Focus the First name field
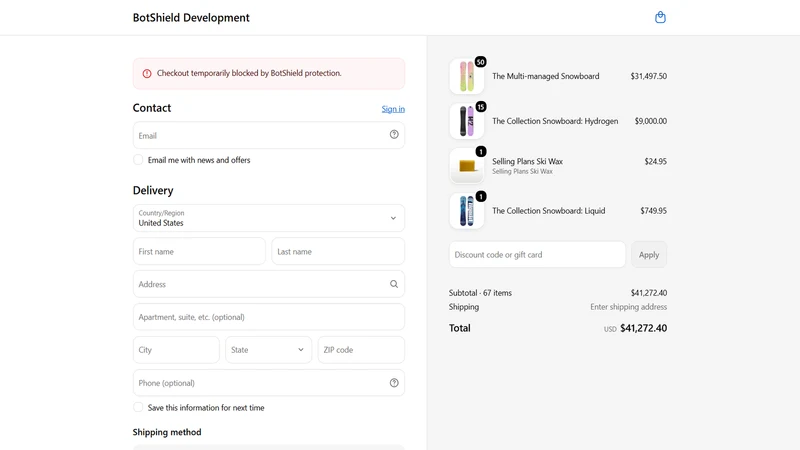Viewport: 800px width, 450px height. (199, 252)
